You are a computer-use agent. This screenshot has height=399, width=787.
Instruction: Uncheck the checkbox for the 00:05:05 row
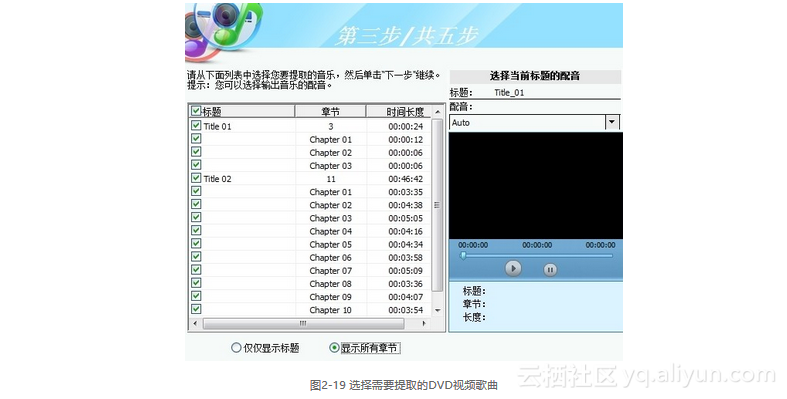tap(196, 217)
